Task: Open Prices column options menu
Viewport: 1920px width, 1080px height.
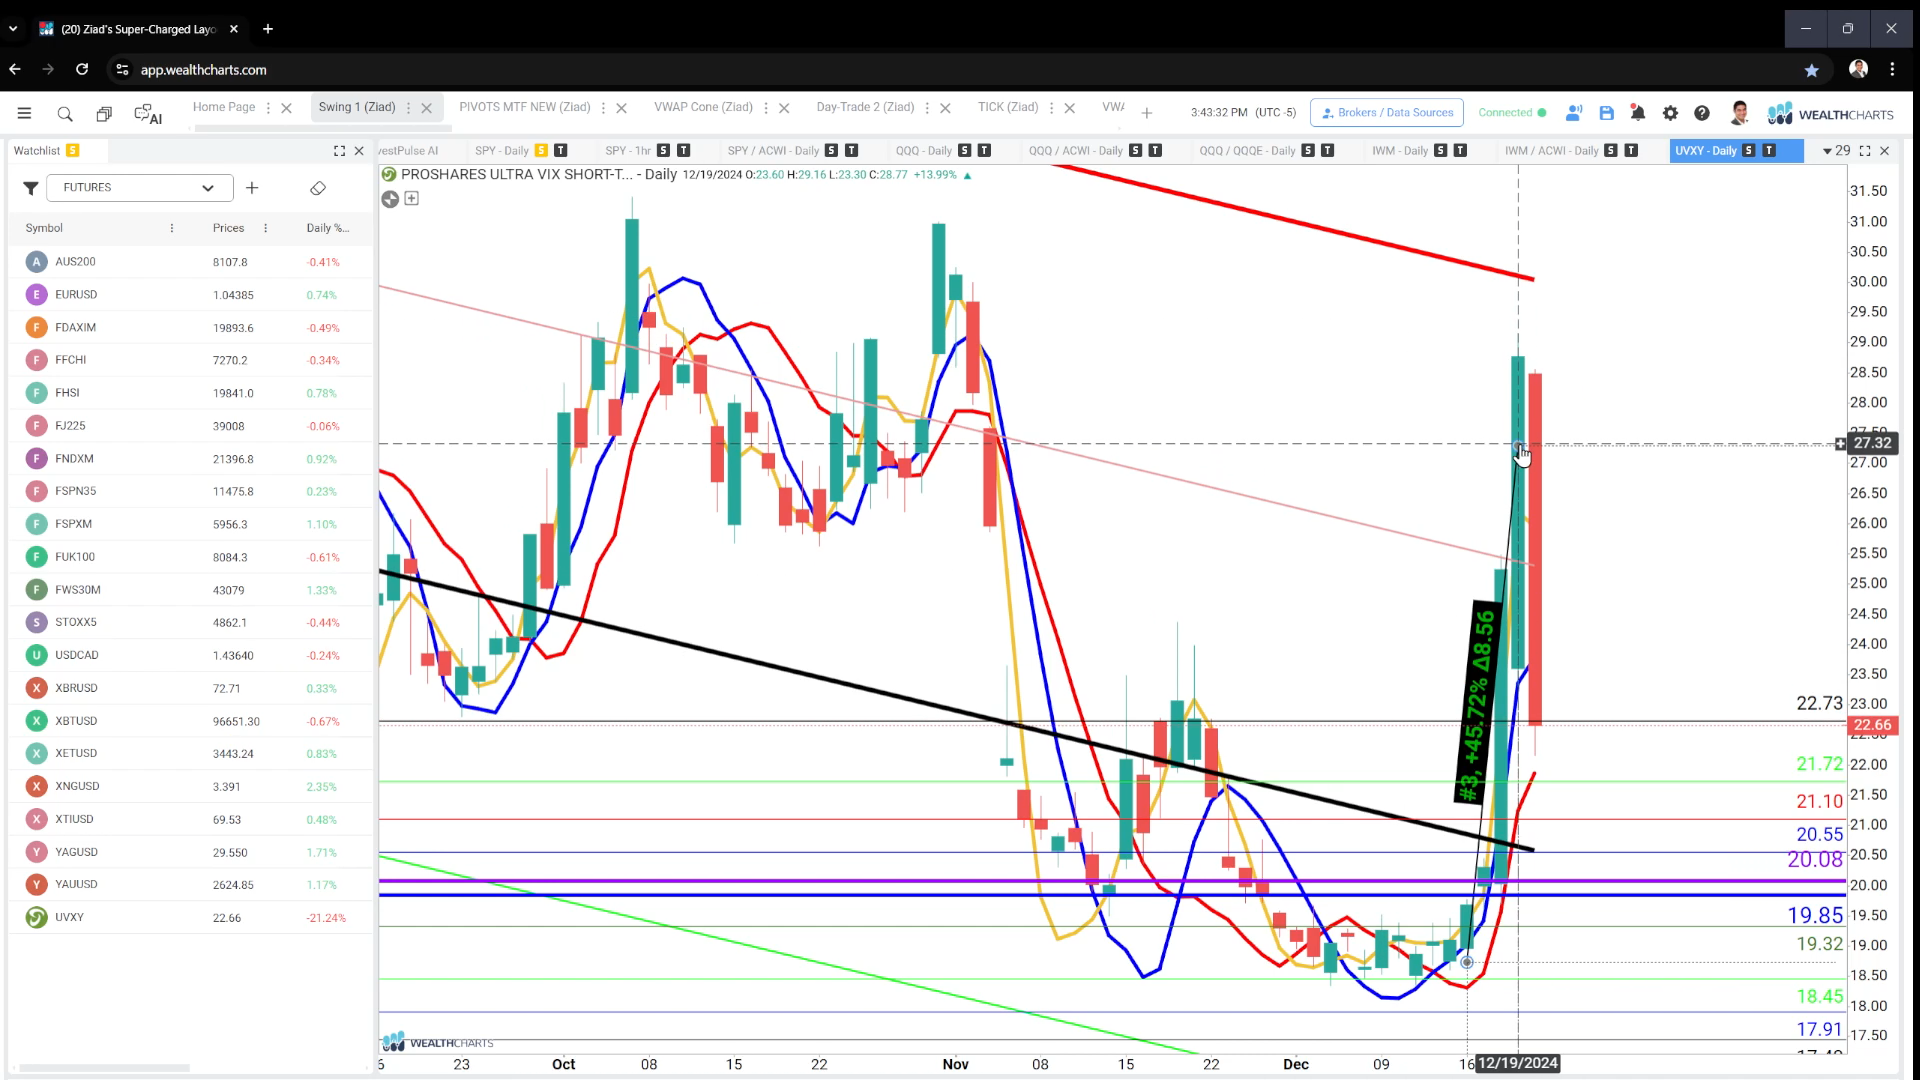Action: tap(265, 228)
